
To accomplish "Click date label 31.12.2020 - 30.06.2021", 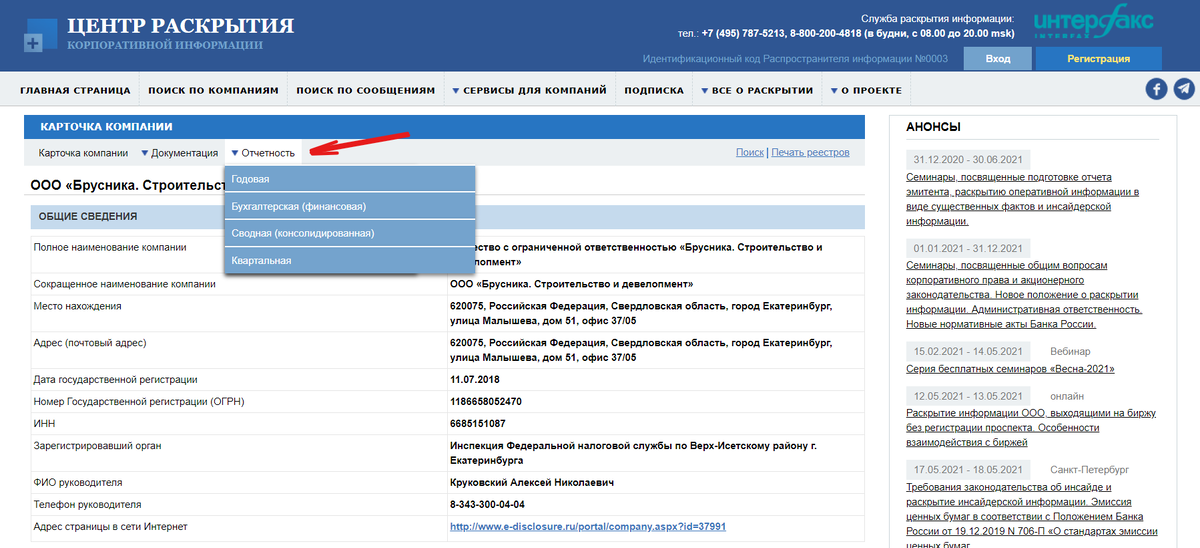I will pos(968,160).
